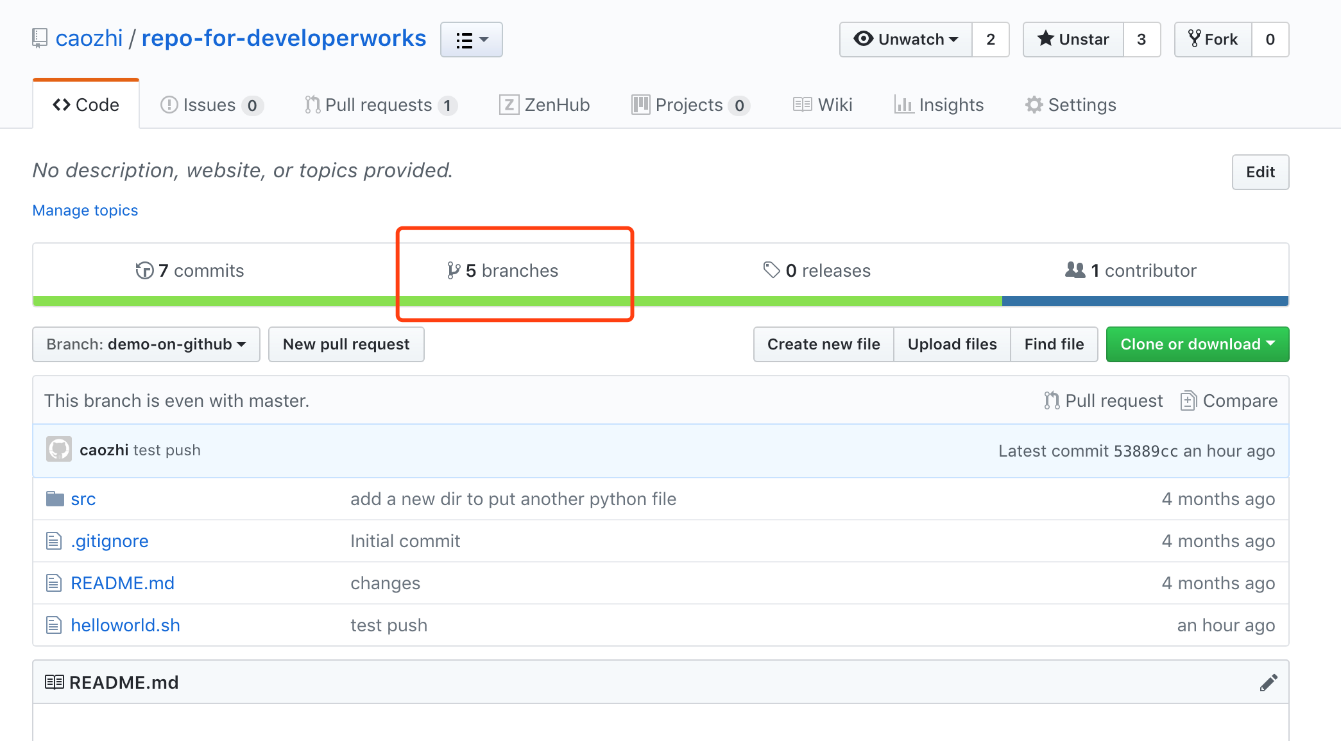Open the Unwatch dropdown
Image resolution: width=1341 pixels, height=741 pixels.
905,40
